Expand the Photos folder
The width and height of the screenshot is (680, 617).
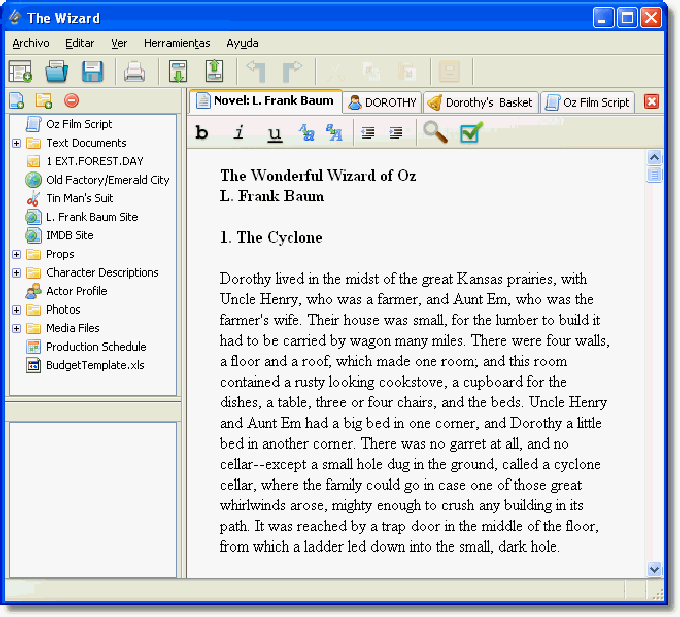coord(16,310)
